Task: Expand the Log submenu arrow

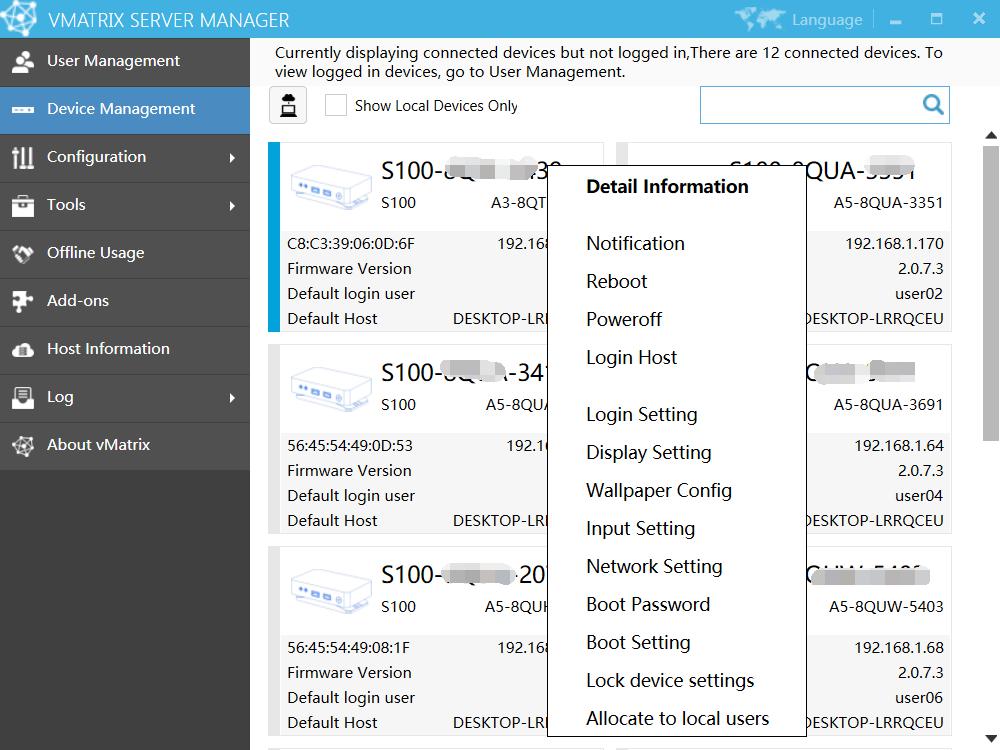Action: 232,398
